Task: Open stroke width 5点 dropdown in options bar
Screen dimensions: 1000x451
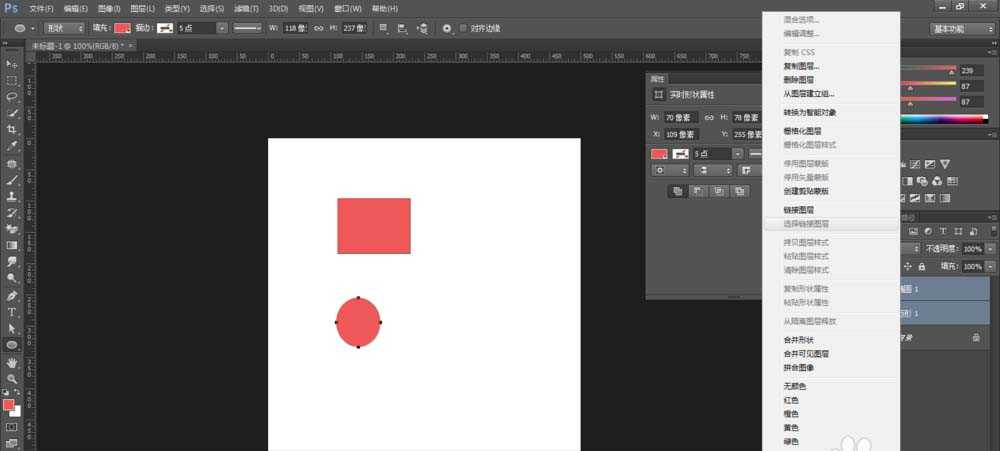Action: (x=221, y=28)
